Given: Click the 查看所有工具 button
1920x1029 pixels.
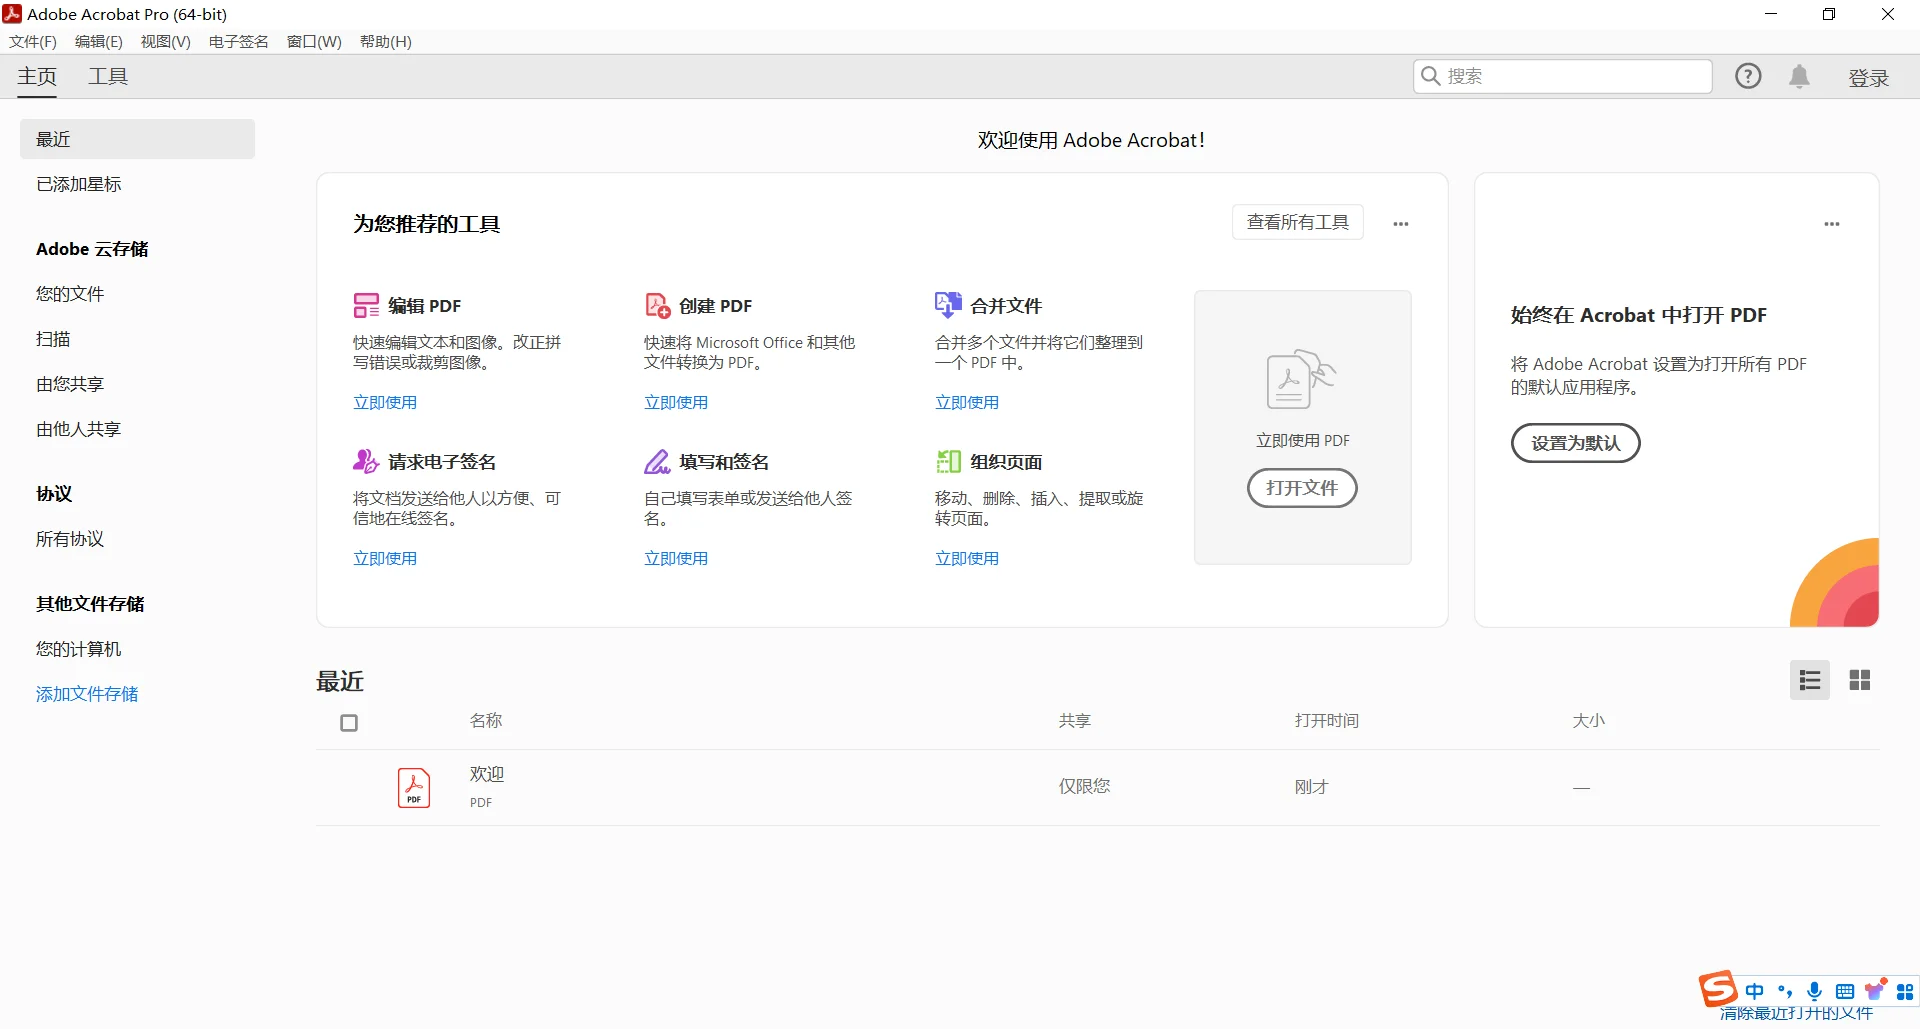Looking at the screenshot, I should [1298, 222].
